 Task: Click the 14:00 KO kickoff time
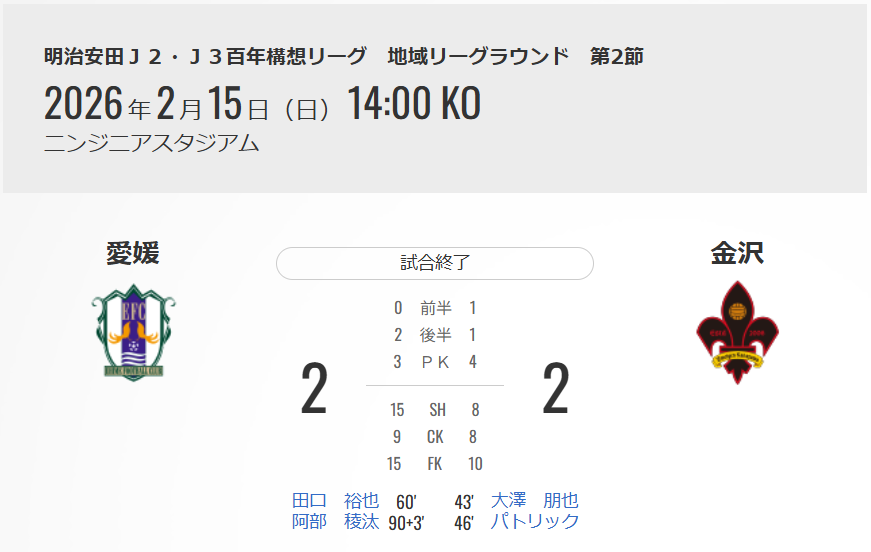414,103
